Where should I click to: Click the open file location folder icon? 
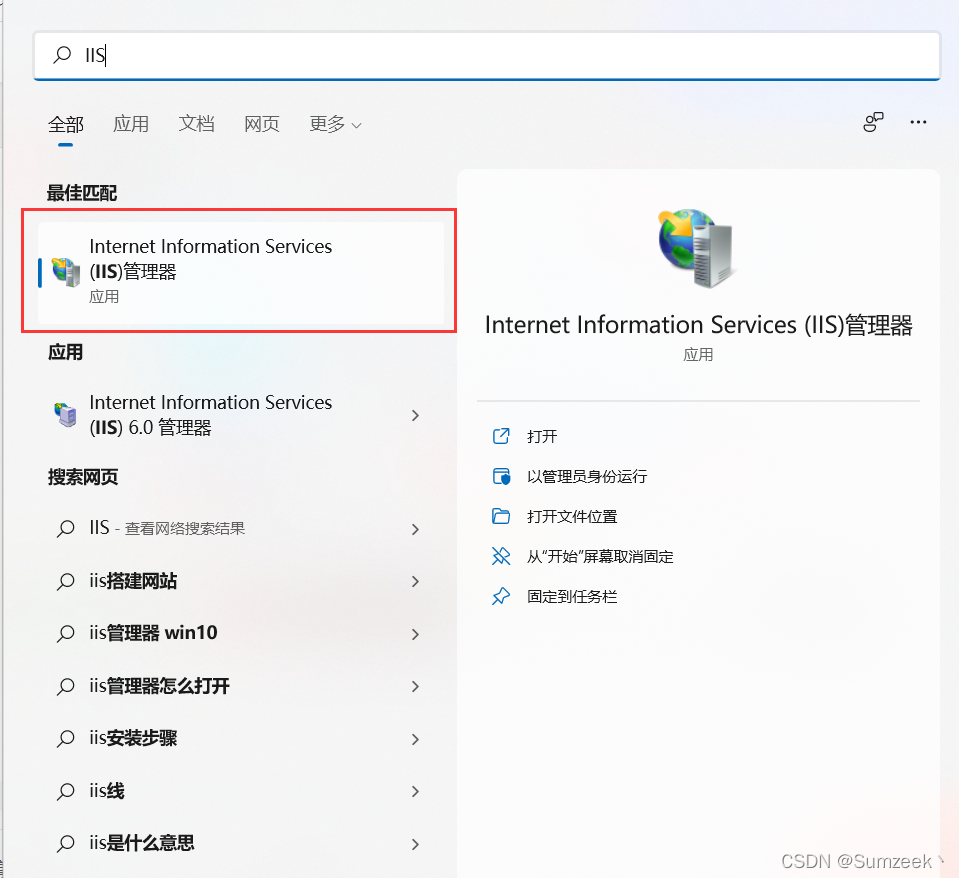(501, 517)
